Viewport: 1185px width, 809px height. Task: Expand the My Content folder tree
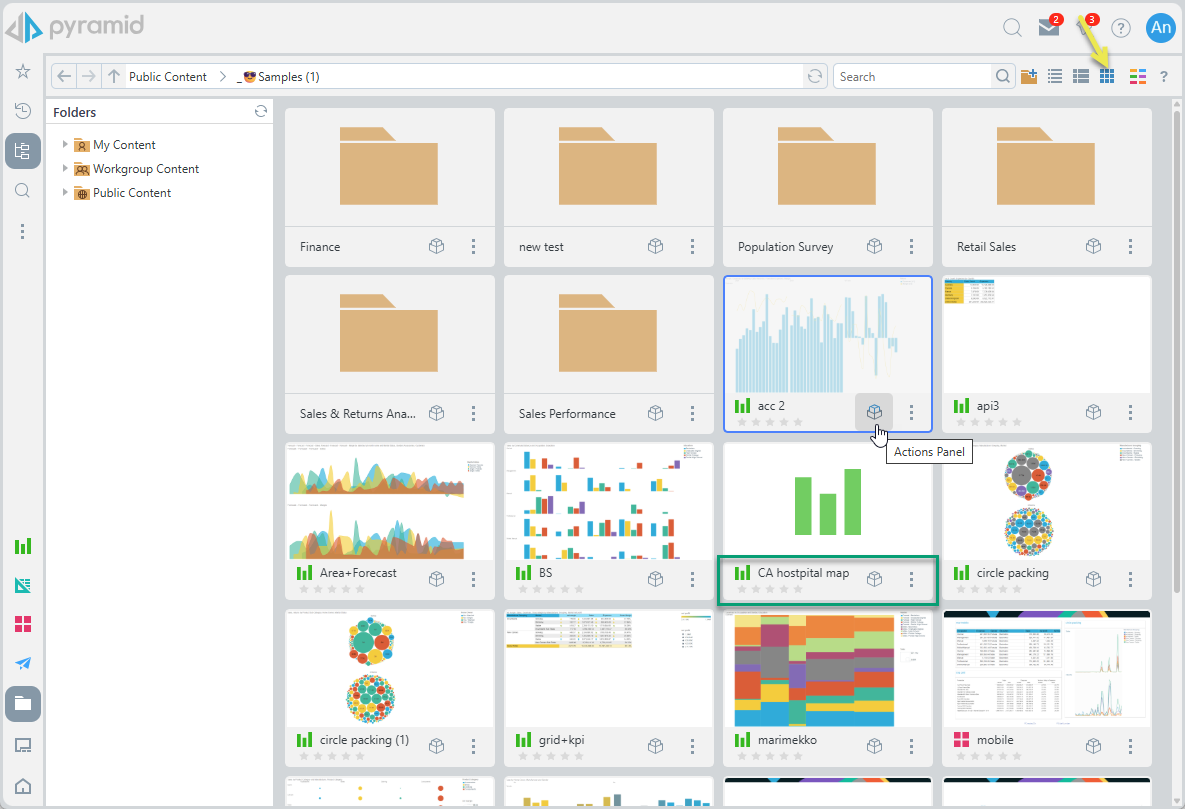click(65, 145)
